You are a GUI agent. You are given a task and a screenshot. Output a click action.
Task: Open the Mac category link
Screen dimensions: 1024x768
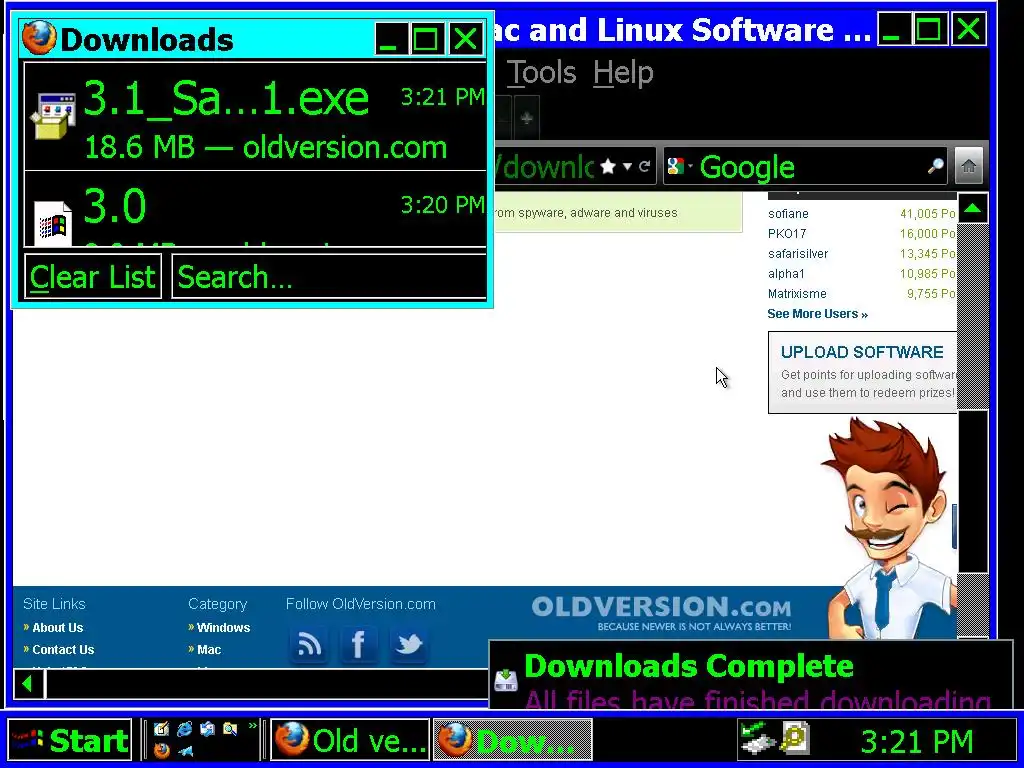tap(209, 650)
